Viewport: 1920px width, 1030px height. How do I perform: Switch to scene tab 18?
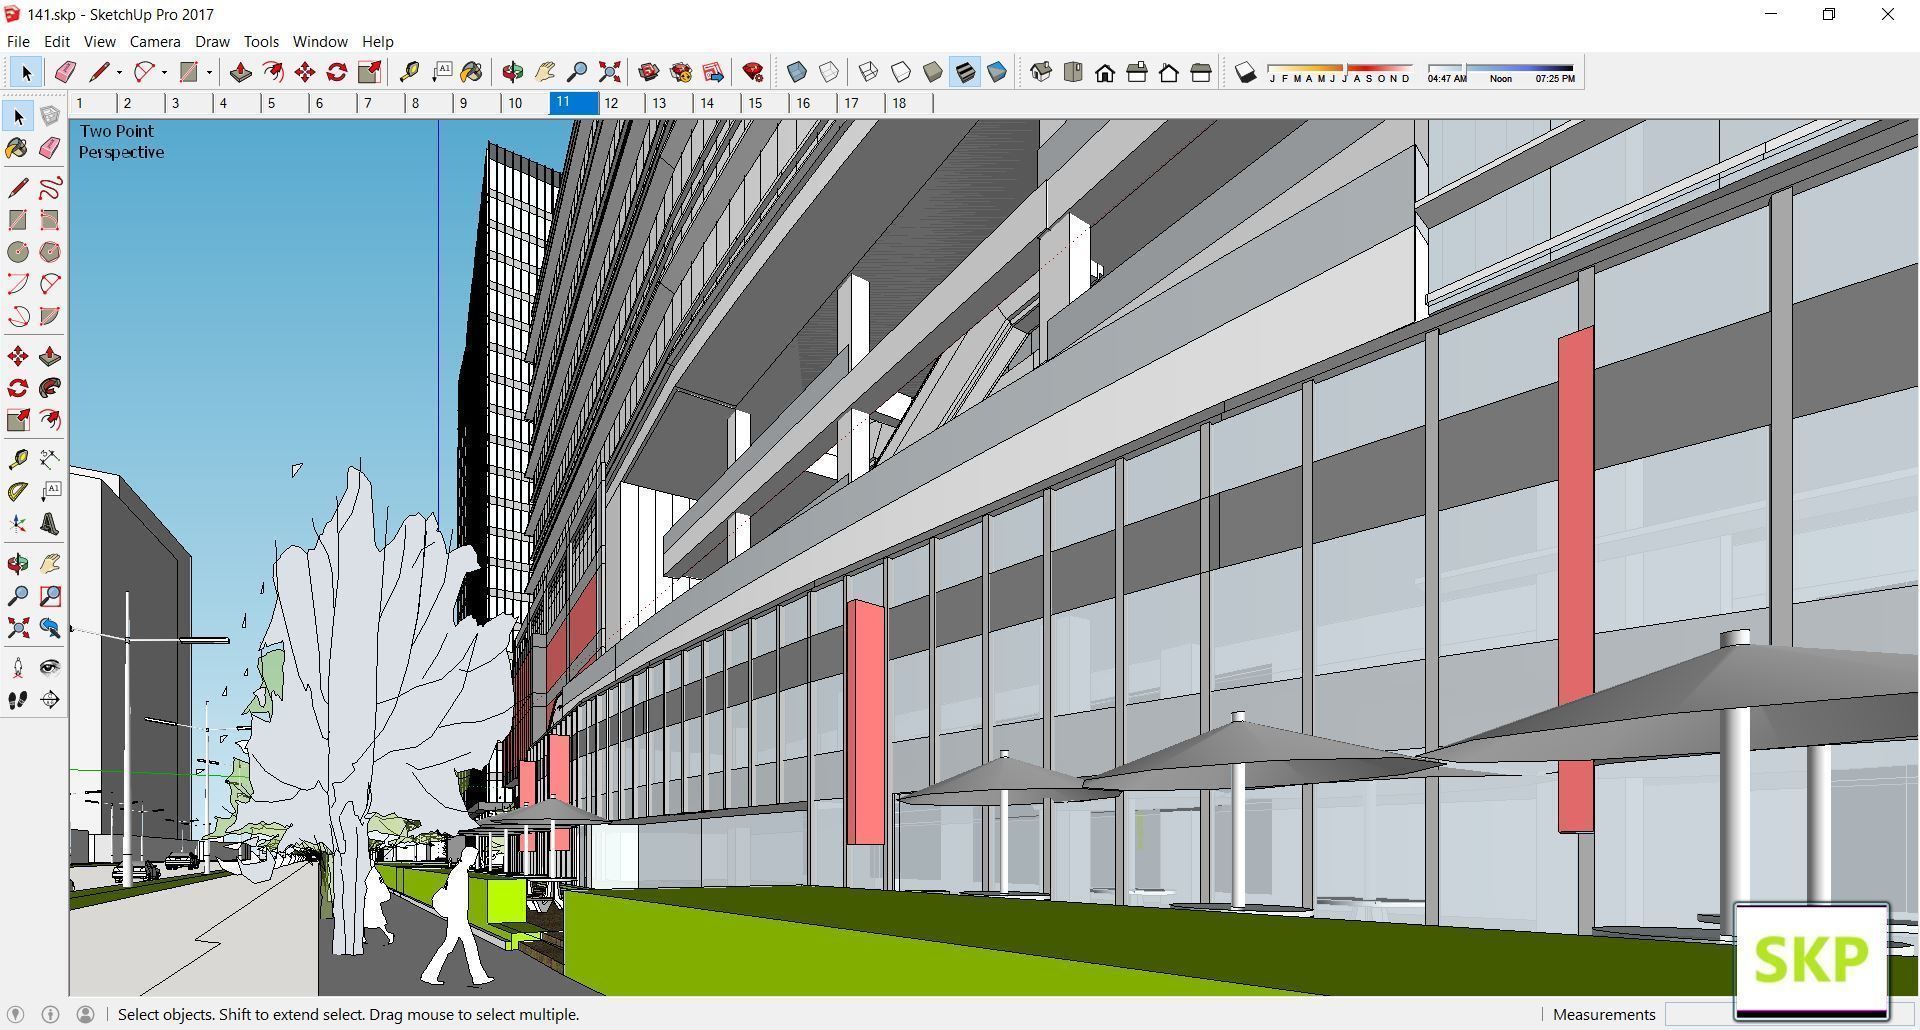tap(909, 103)
